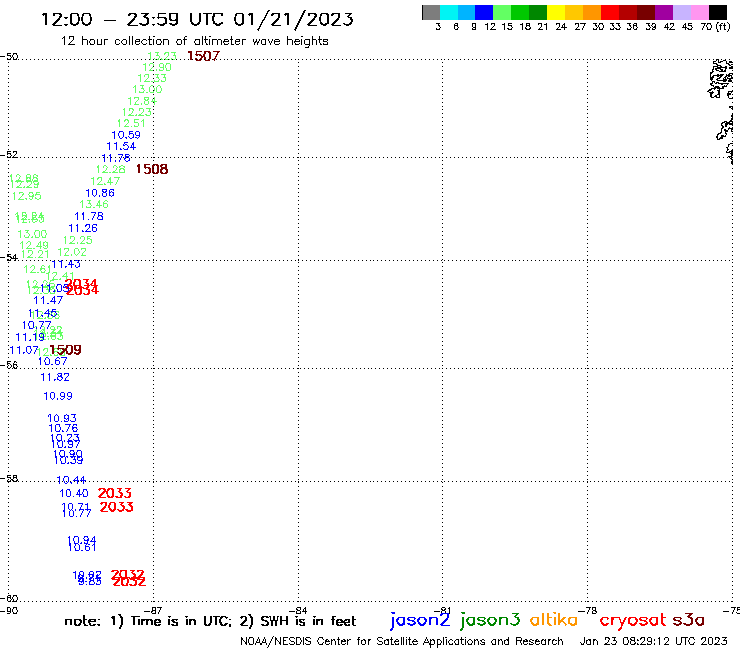The image size is (740, 650).
Task: Click the wave height value 11.07
Action: tap(24, 350)
